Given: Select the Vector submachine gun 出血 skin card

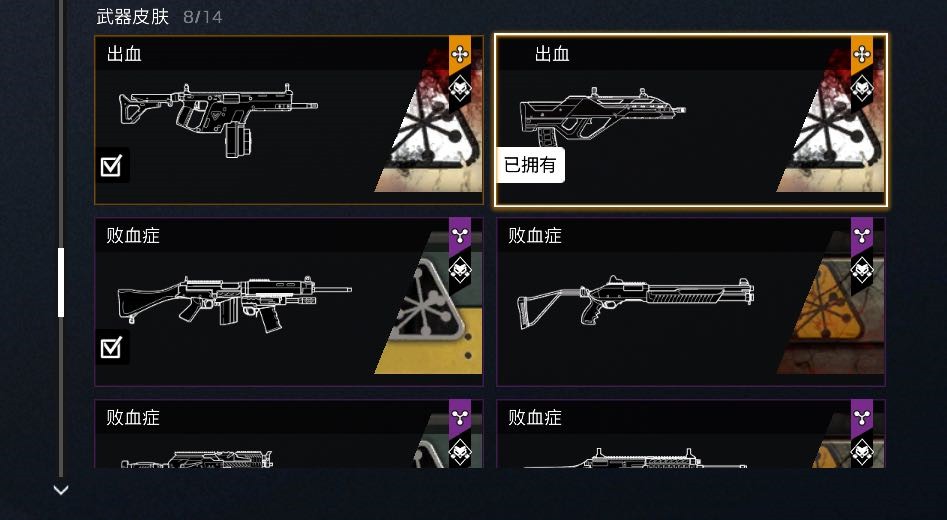Looking at the screenshot, I should 289,120.
